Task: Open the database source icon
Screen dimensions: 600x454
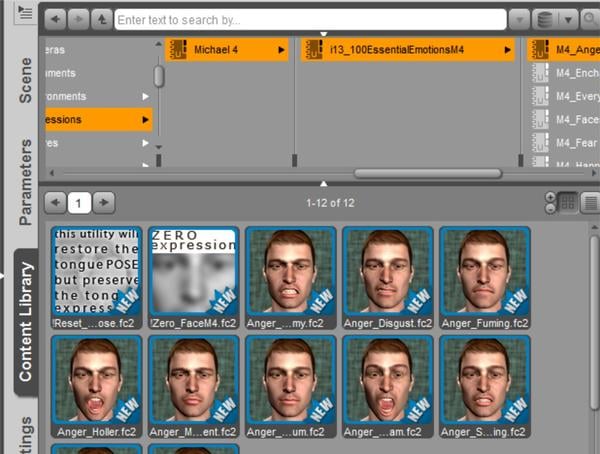Action: click(545, 20)
